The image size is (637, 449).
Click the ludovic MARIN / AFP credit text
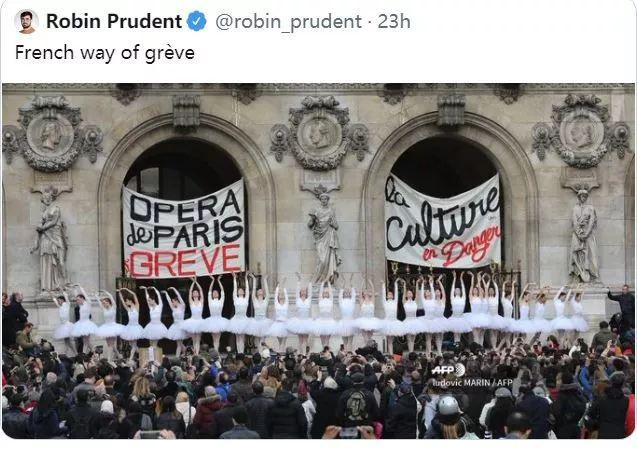point(472,383)
